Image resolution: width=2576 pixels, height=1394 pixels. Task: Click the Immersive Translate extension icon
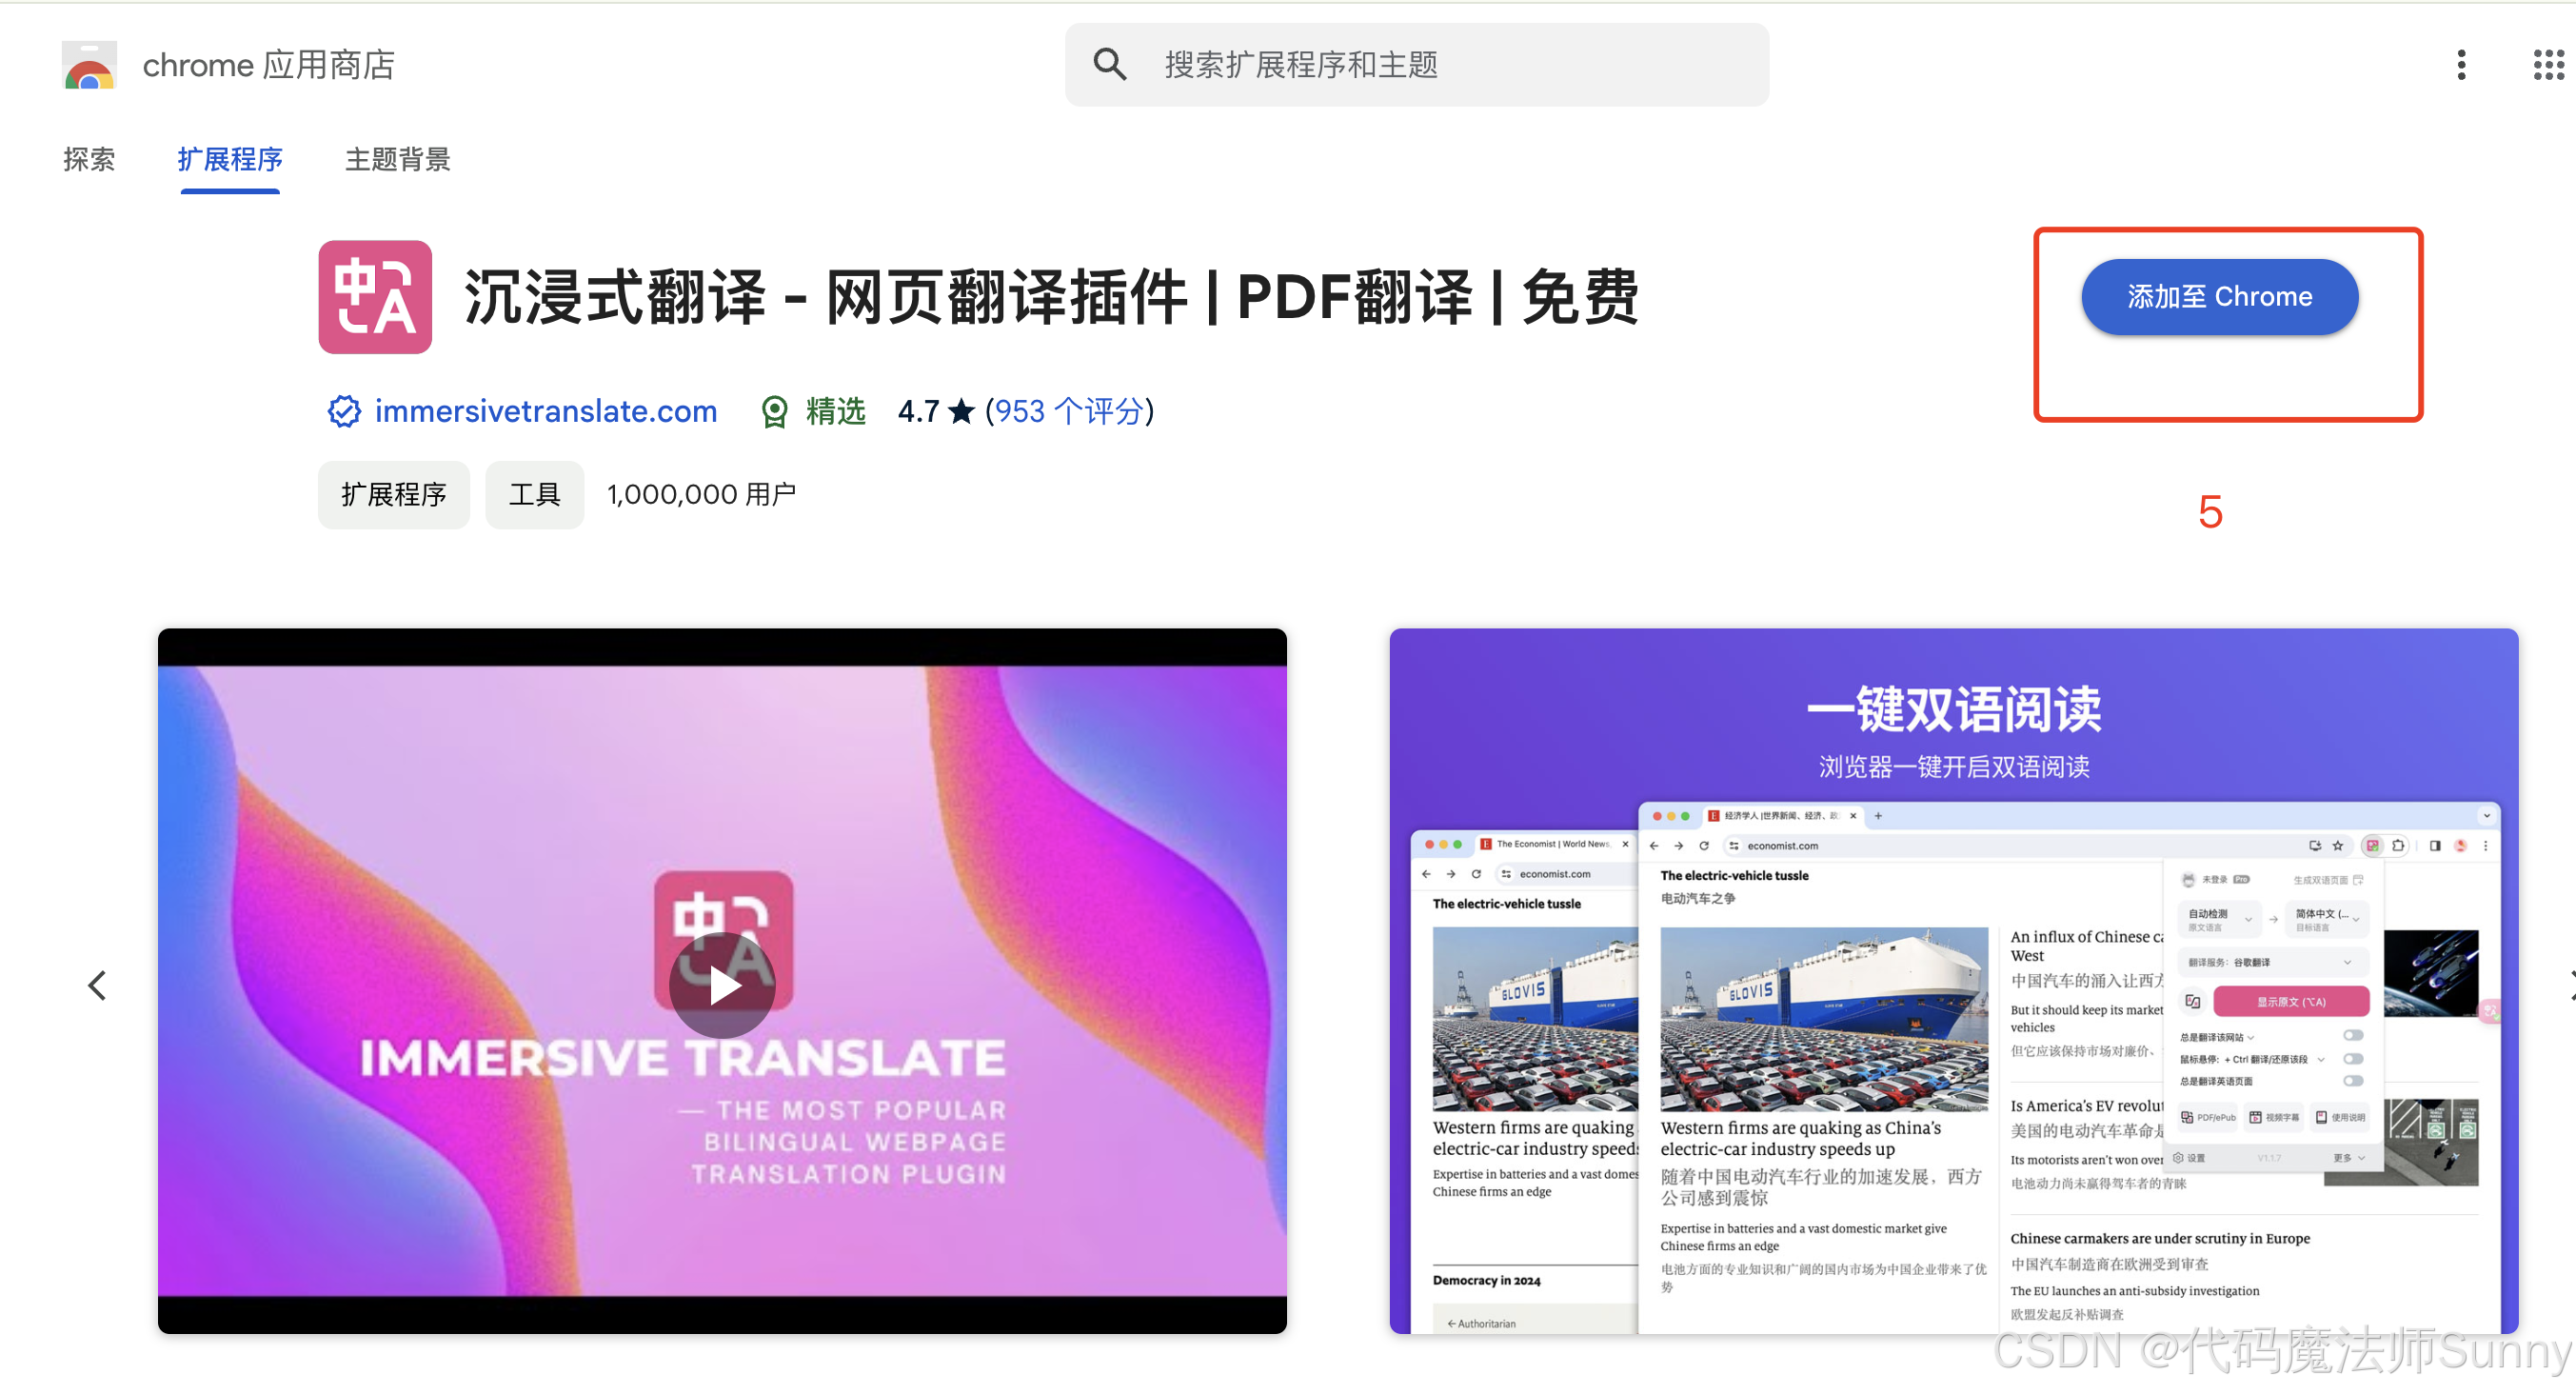[375, 297]
